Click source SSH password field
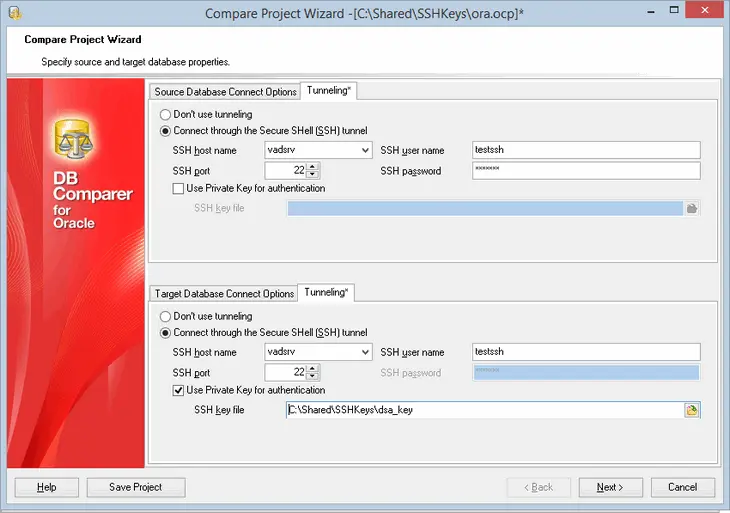 click(x=586, y=170)
